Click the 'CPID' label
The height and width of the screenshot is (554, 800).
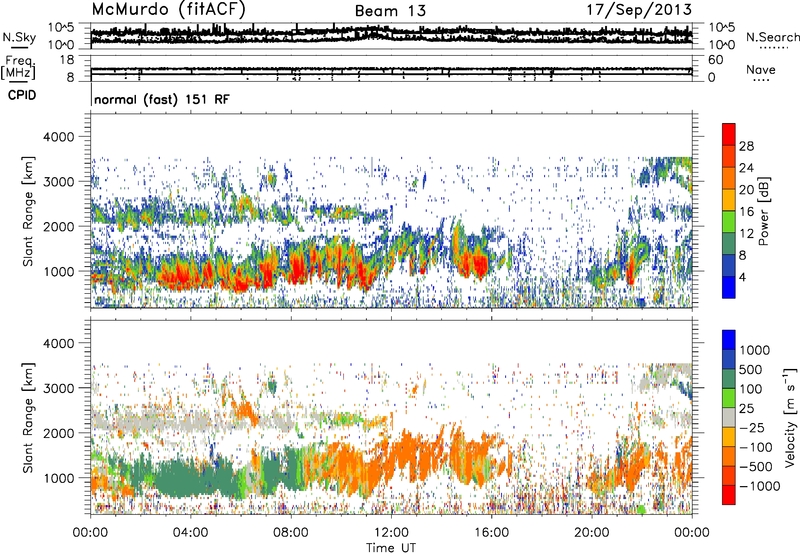(21, 95)
